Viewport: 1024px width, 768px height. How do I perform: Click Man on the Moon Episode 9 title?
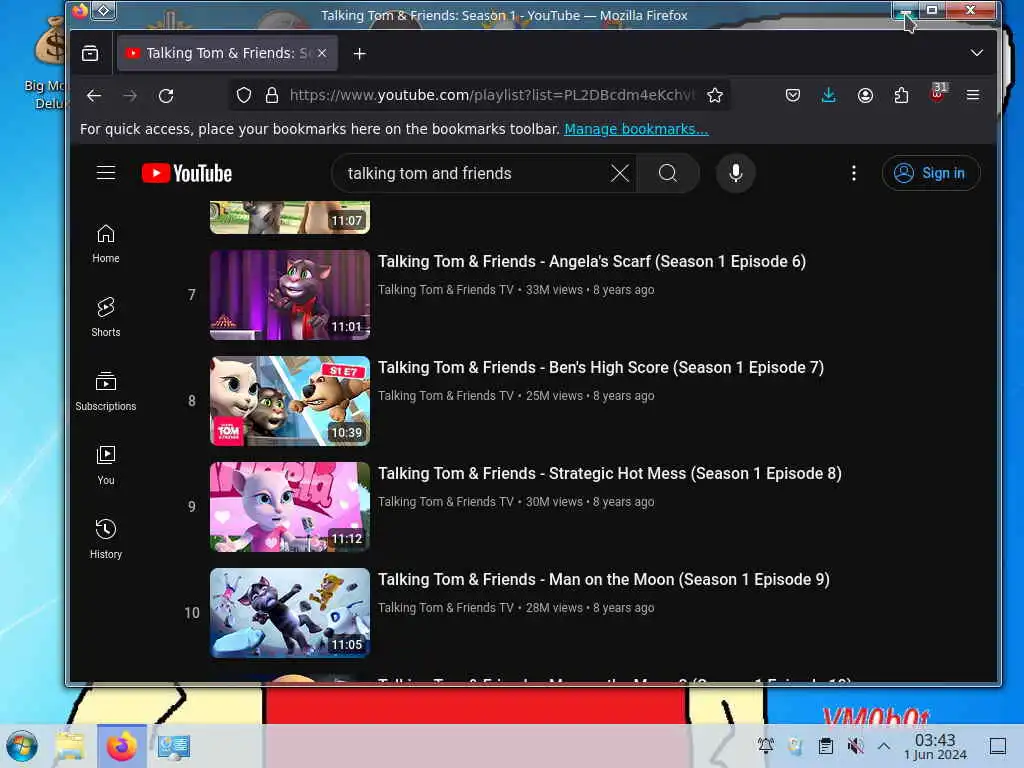tap(603, 579)
